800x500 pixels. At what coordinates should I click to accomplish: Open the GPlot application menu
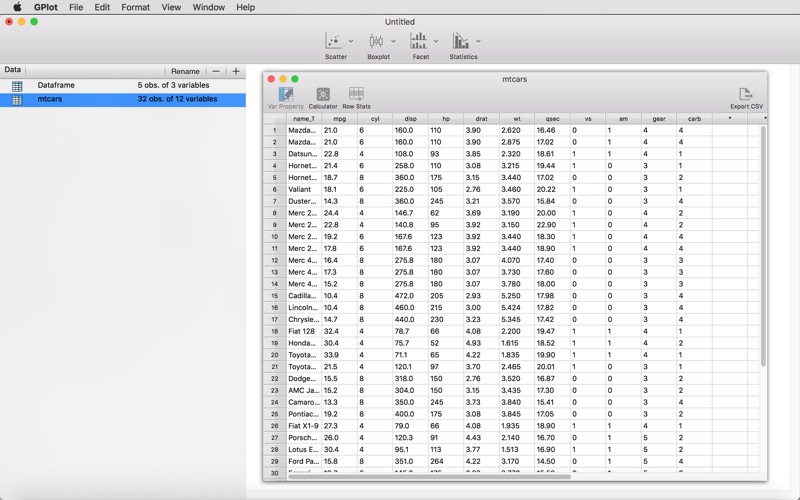(45, 7)
